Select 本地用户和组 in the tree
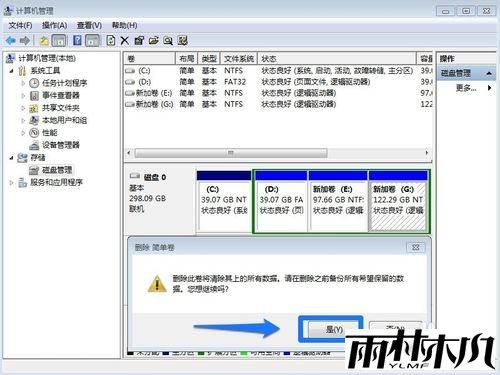Viewport: 500px width, 375px height. (64, 120)
